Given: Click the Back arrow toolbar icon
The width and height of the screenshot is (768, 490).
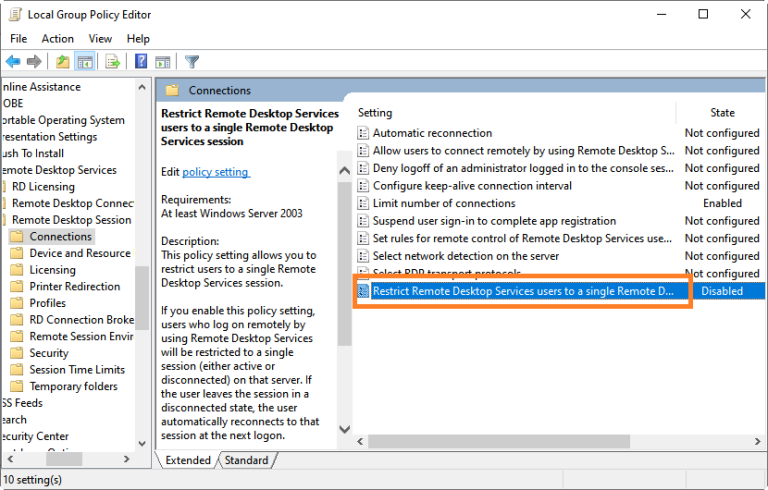Looking at the screenshot, I should [x=13, y=62].
